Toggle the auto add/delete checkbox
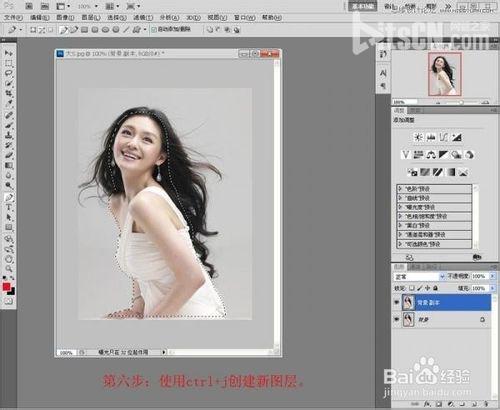The height and width of the screenshot is (410, 500). [154, 30]
